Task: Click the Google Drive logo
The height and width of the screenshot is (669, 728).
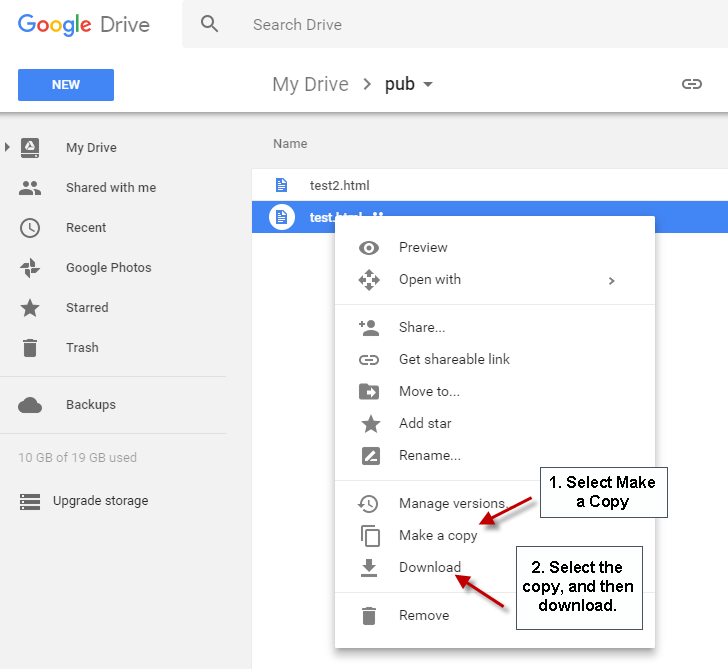Action: point(84,25)
